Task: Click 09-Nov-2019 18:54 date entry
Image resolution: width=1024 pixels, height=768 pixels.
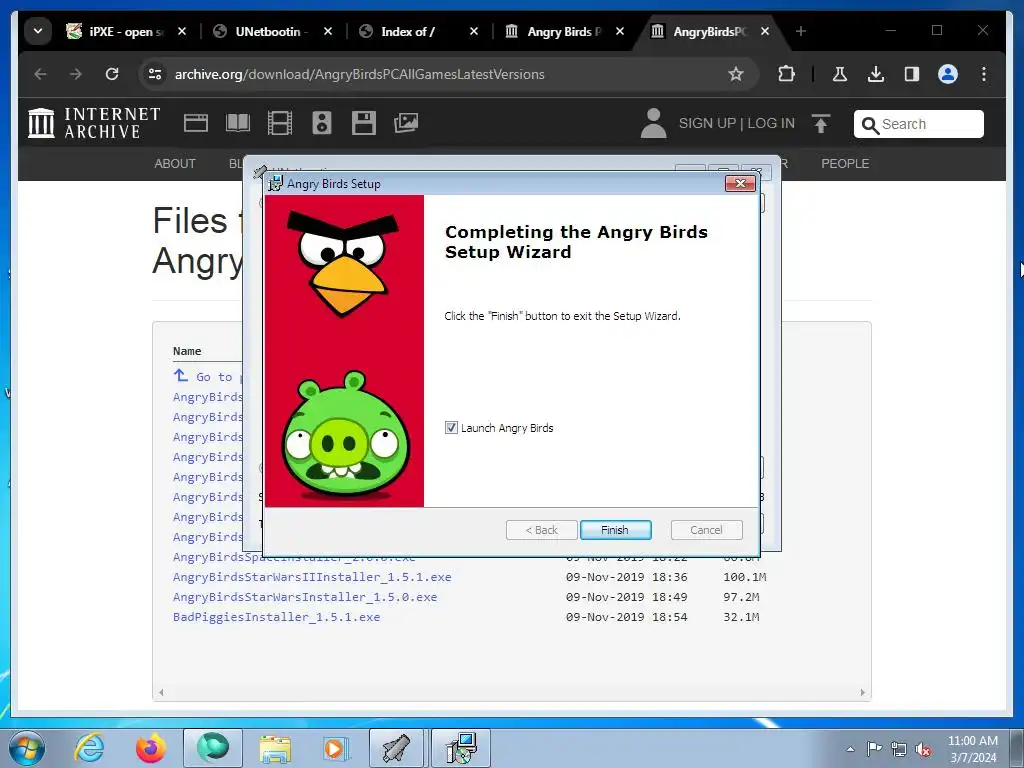Action: click(626, 617)
